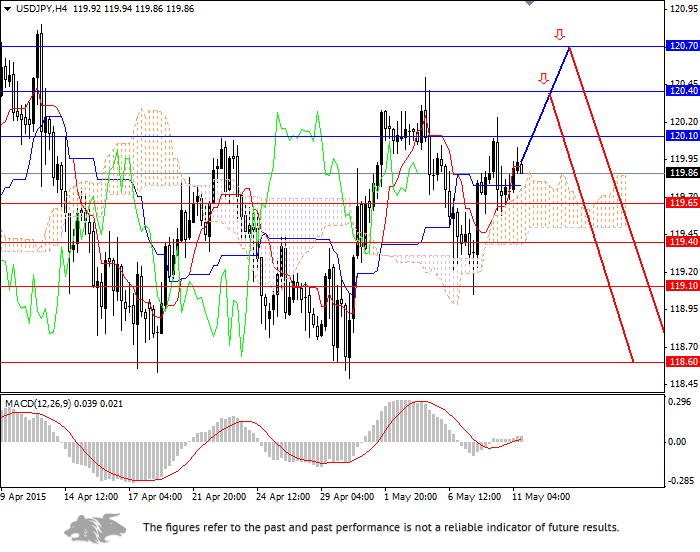Click the 24 Apr 12:00 time label
700x552 pixels.
pos(283,497)
